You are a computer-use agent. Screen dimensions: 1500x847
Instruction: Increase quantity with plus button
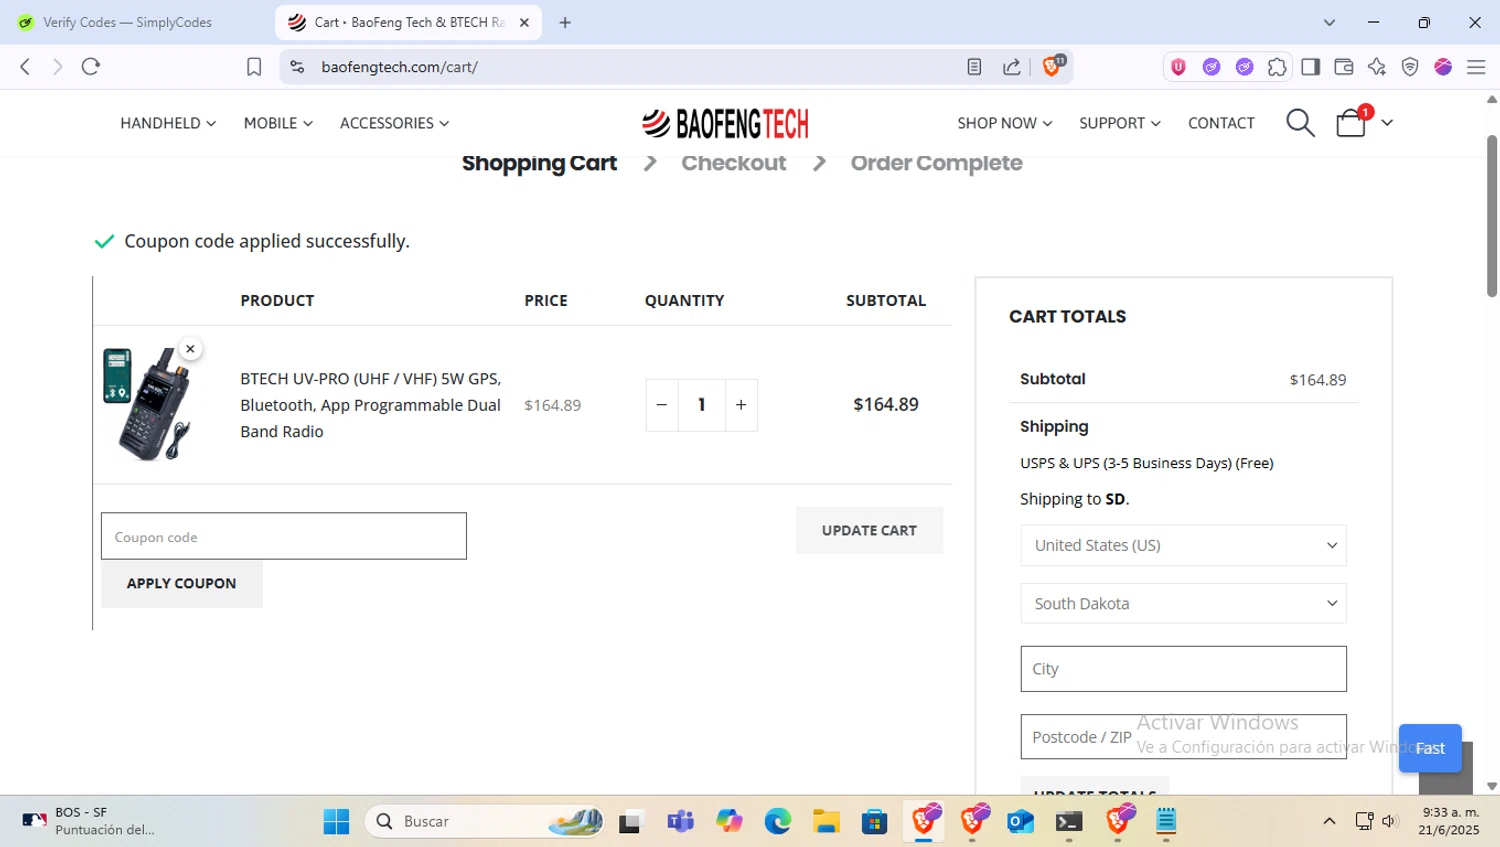(741, 405)
